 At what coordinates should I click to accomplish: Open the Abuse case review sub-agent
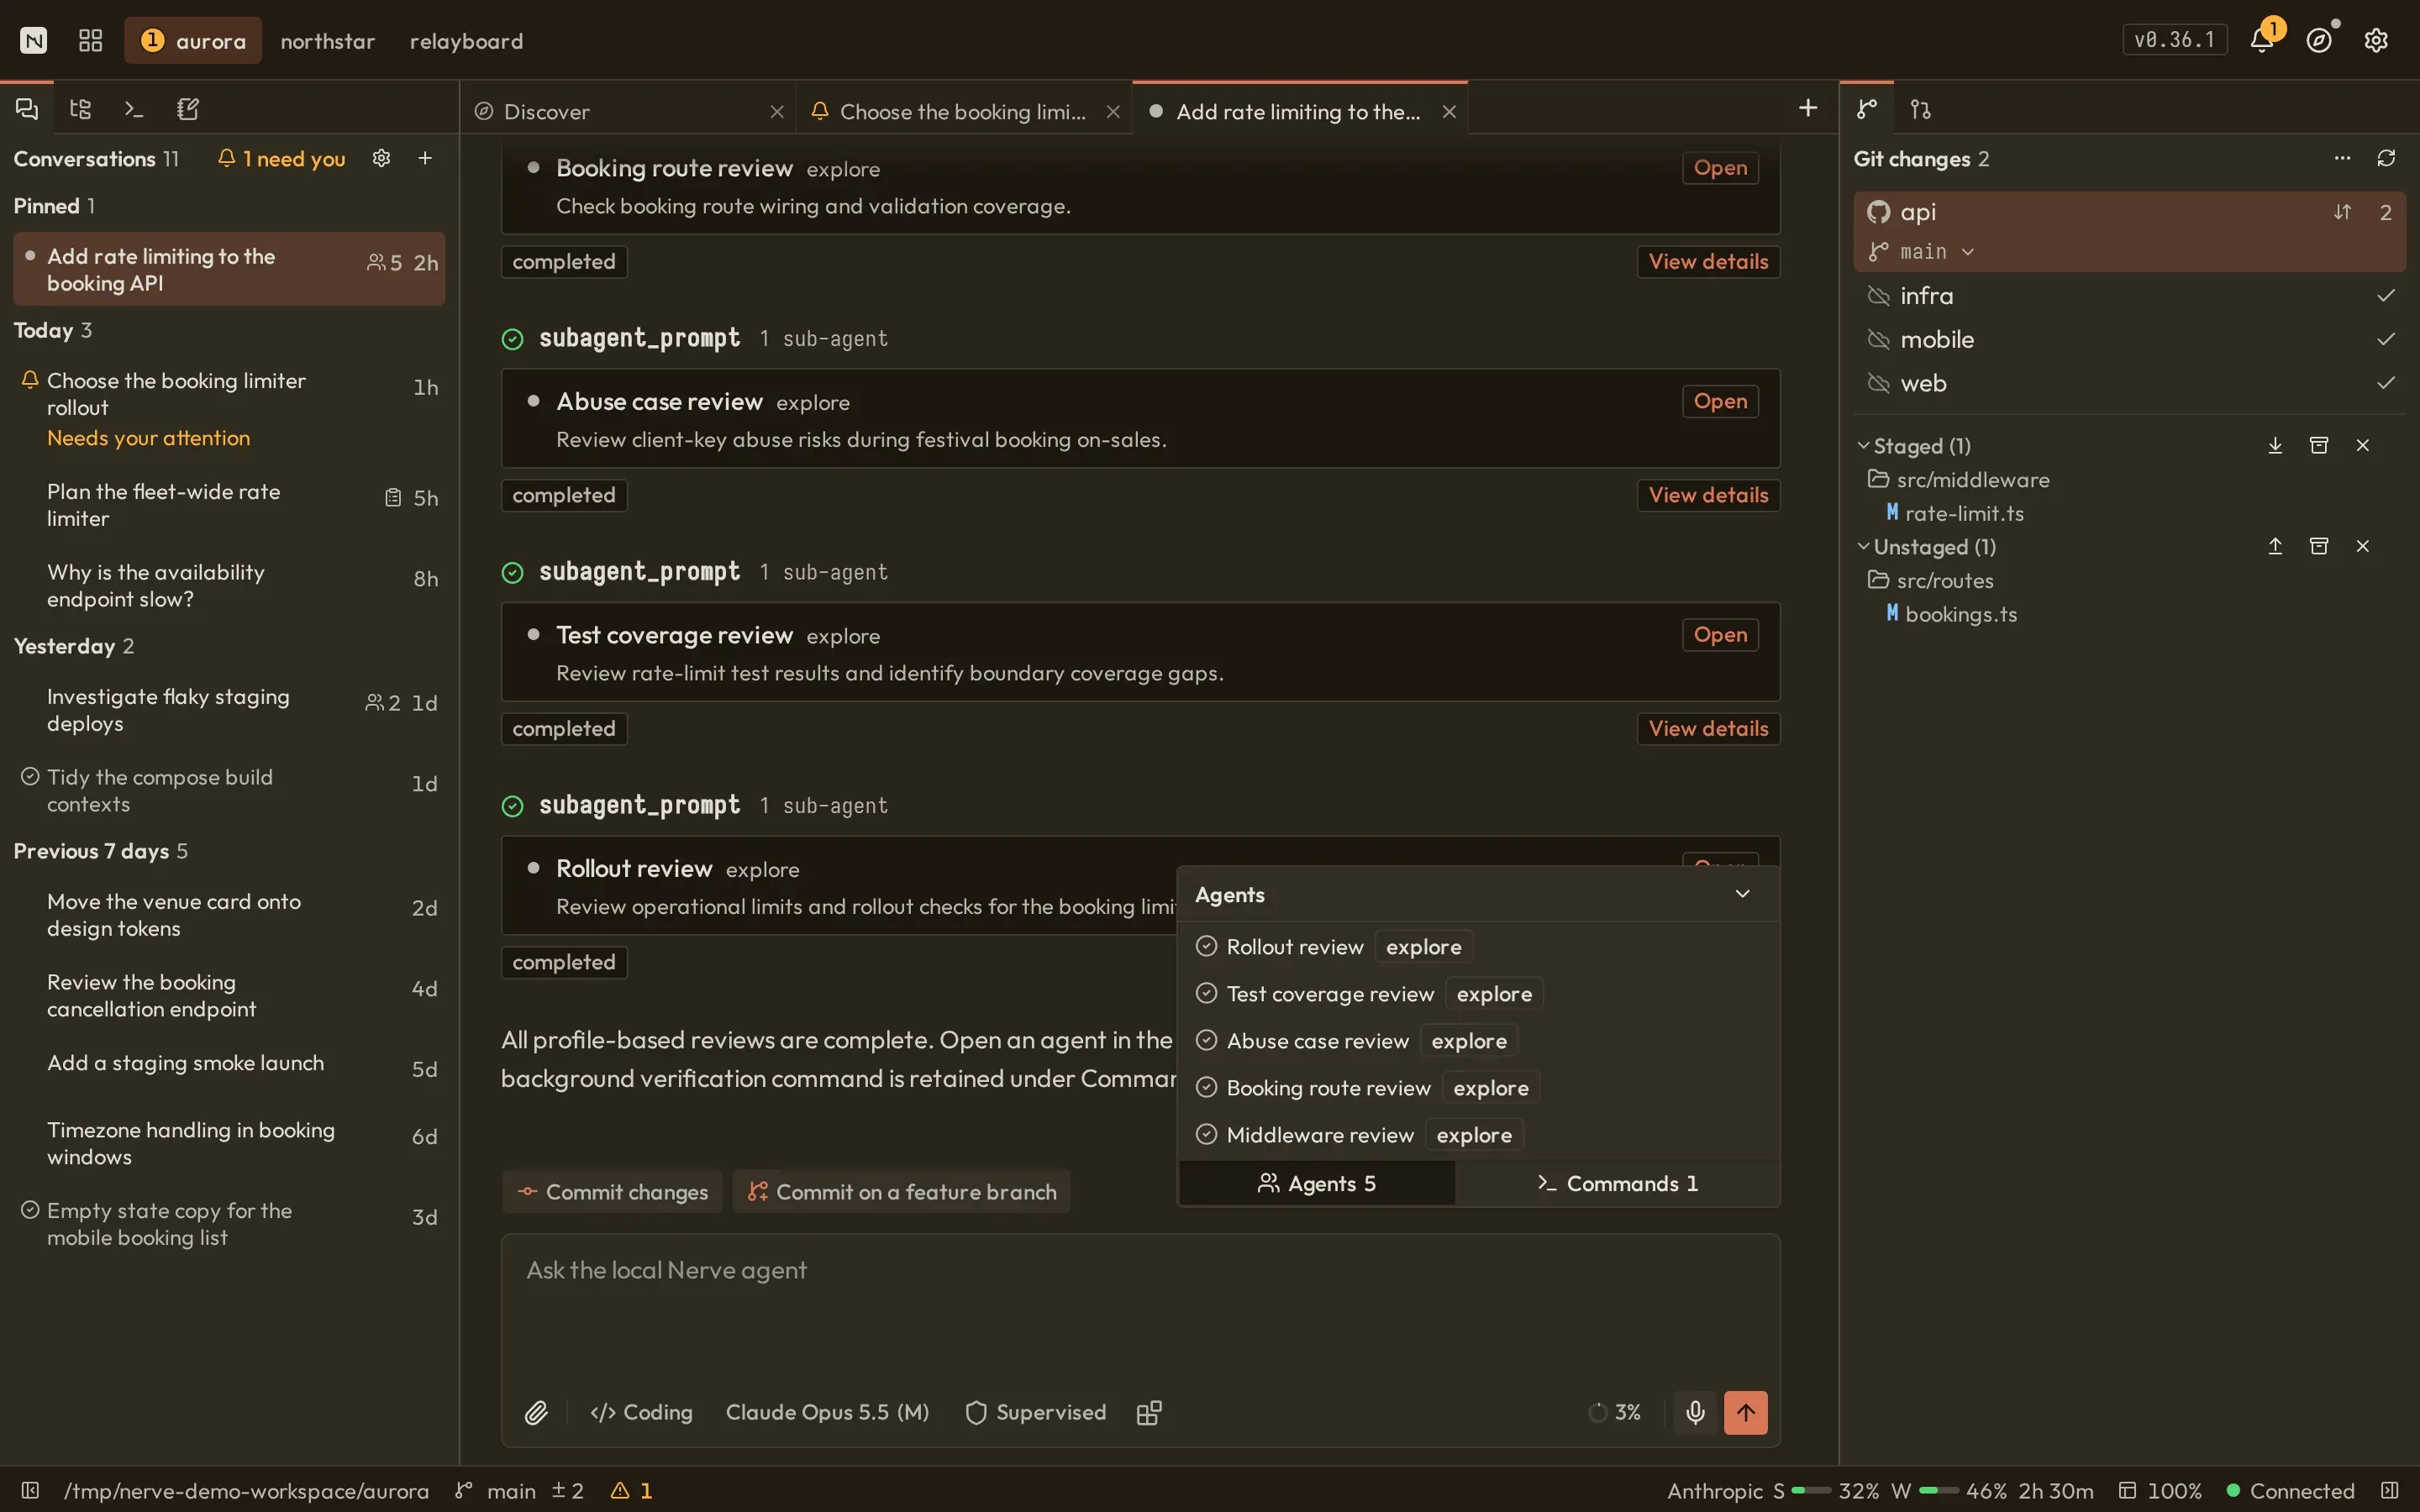(x=1720, y=401)
